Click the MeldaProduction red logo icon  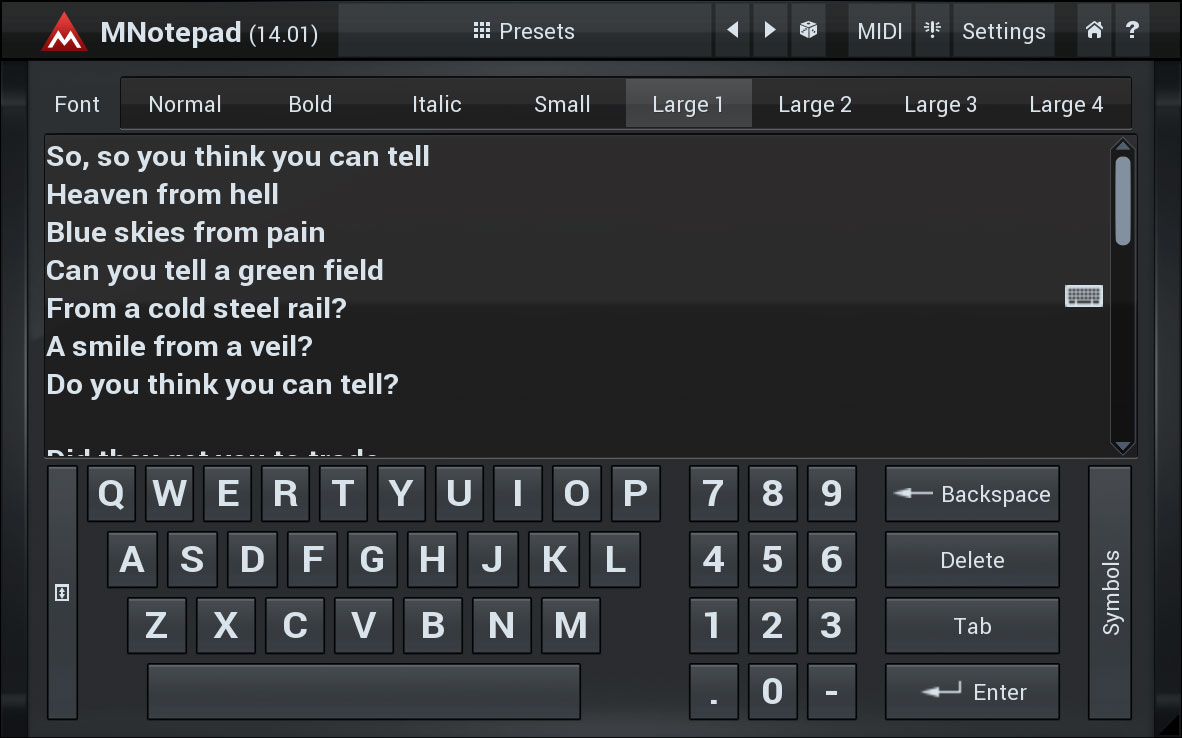pos(64,32)
